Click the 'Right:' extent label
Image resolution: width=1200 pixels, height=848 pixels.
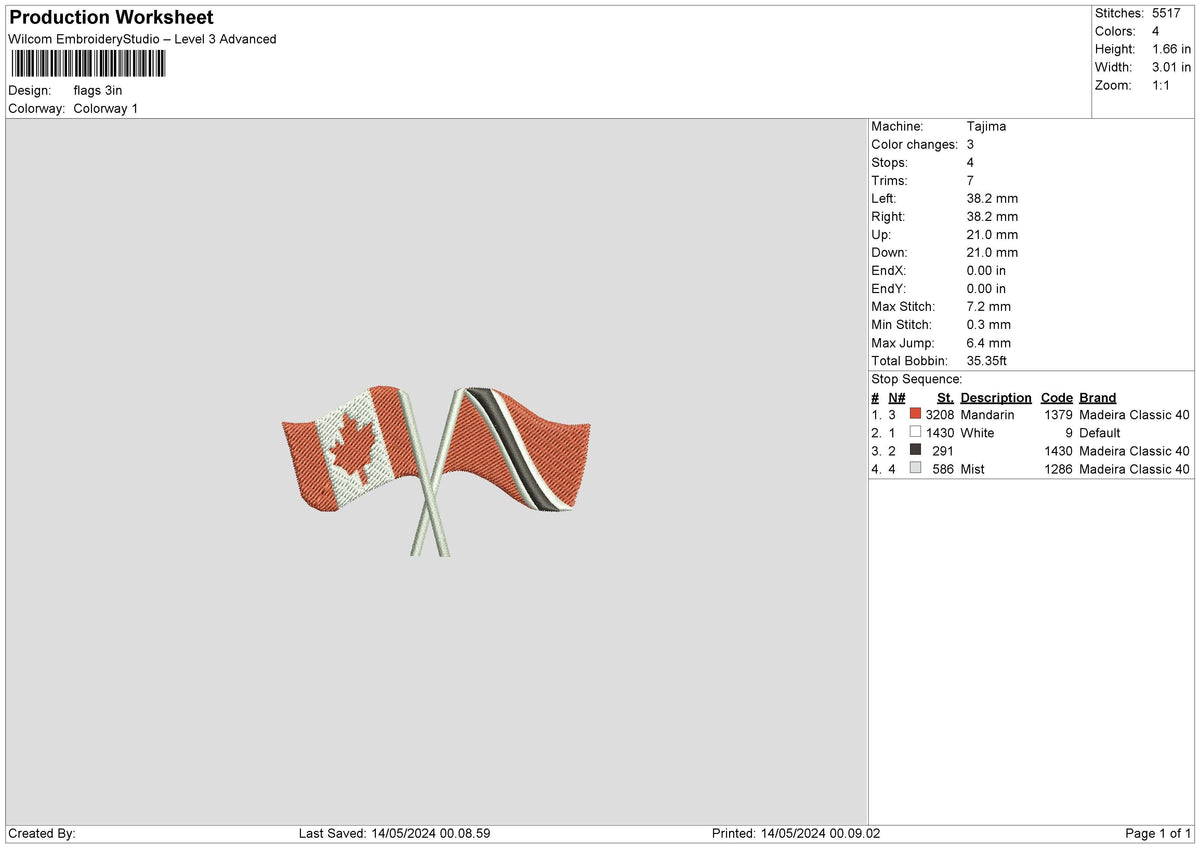tap(887, 216)
